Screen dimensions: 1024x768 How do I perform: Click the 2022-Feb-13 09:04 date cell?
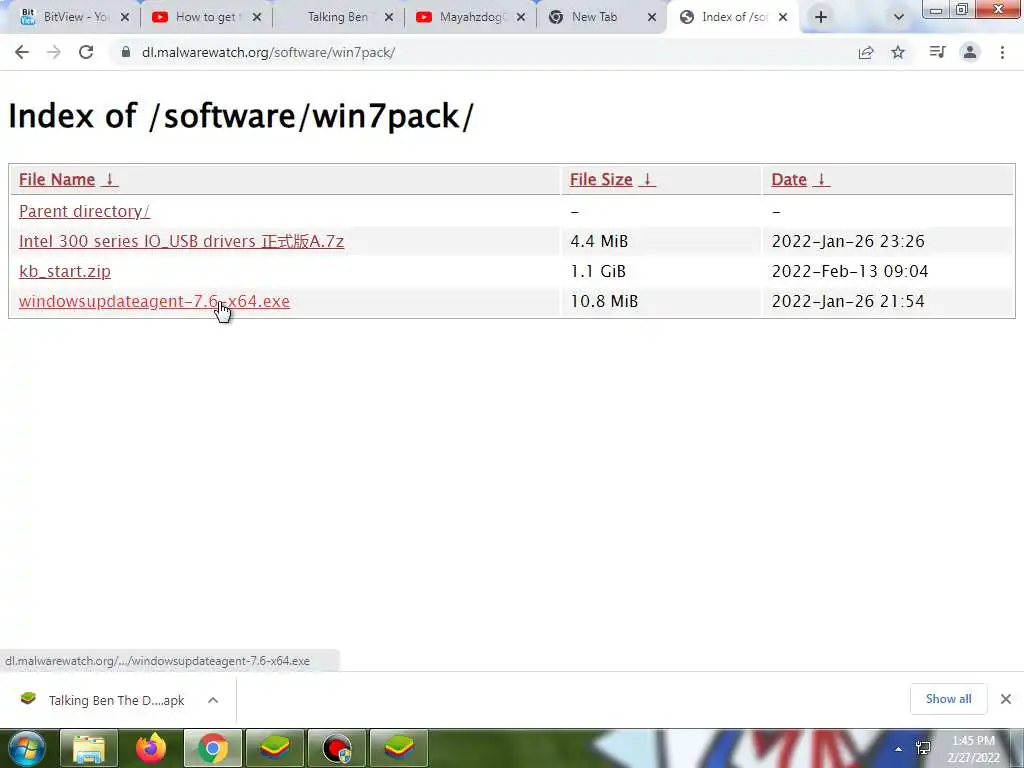[850, 272]
